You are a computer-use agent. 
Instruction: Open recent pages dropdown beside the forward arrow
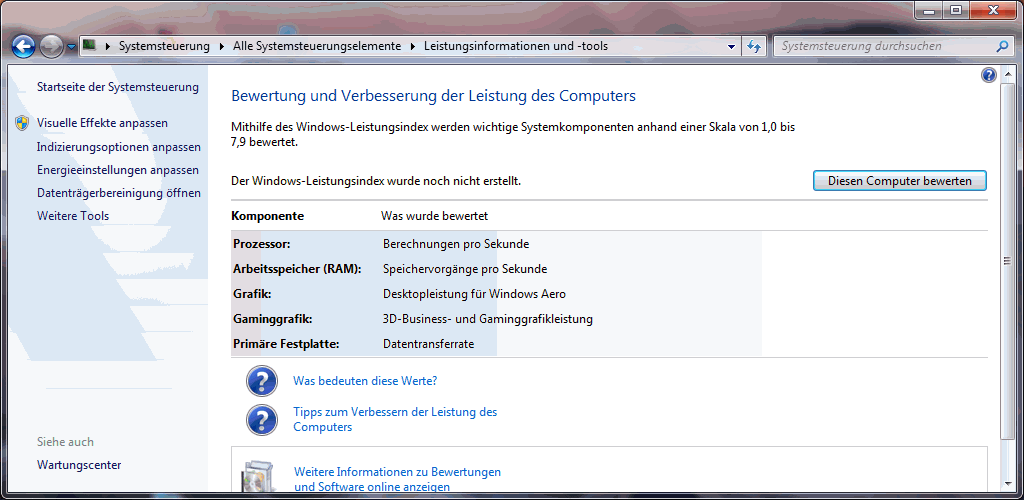pyautogui.click(x=71, y=47)
